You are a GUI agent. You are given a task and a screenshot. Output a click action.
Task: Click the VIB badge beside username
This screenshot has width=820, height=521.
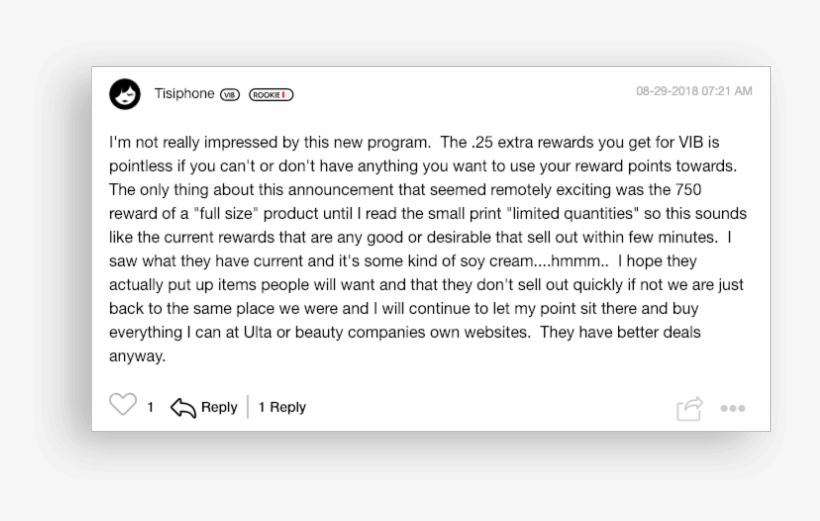click(x=230, y=95)
